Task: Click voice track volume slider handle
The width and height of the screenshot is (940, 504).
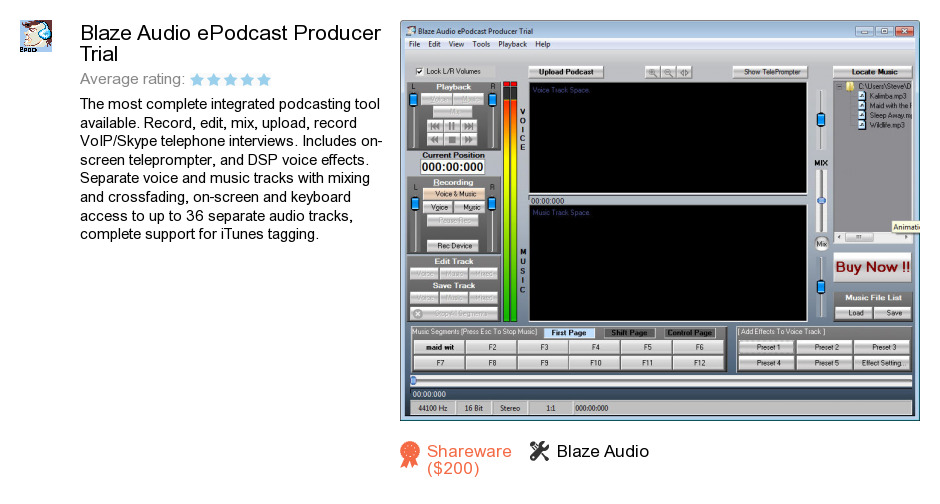Action: click(821, 120)
